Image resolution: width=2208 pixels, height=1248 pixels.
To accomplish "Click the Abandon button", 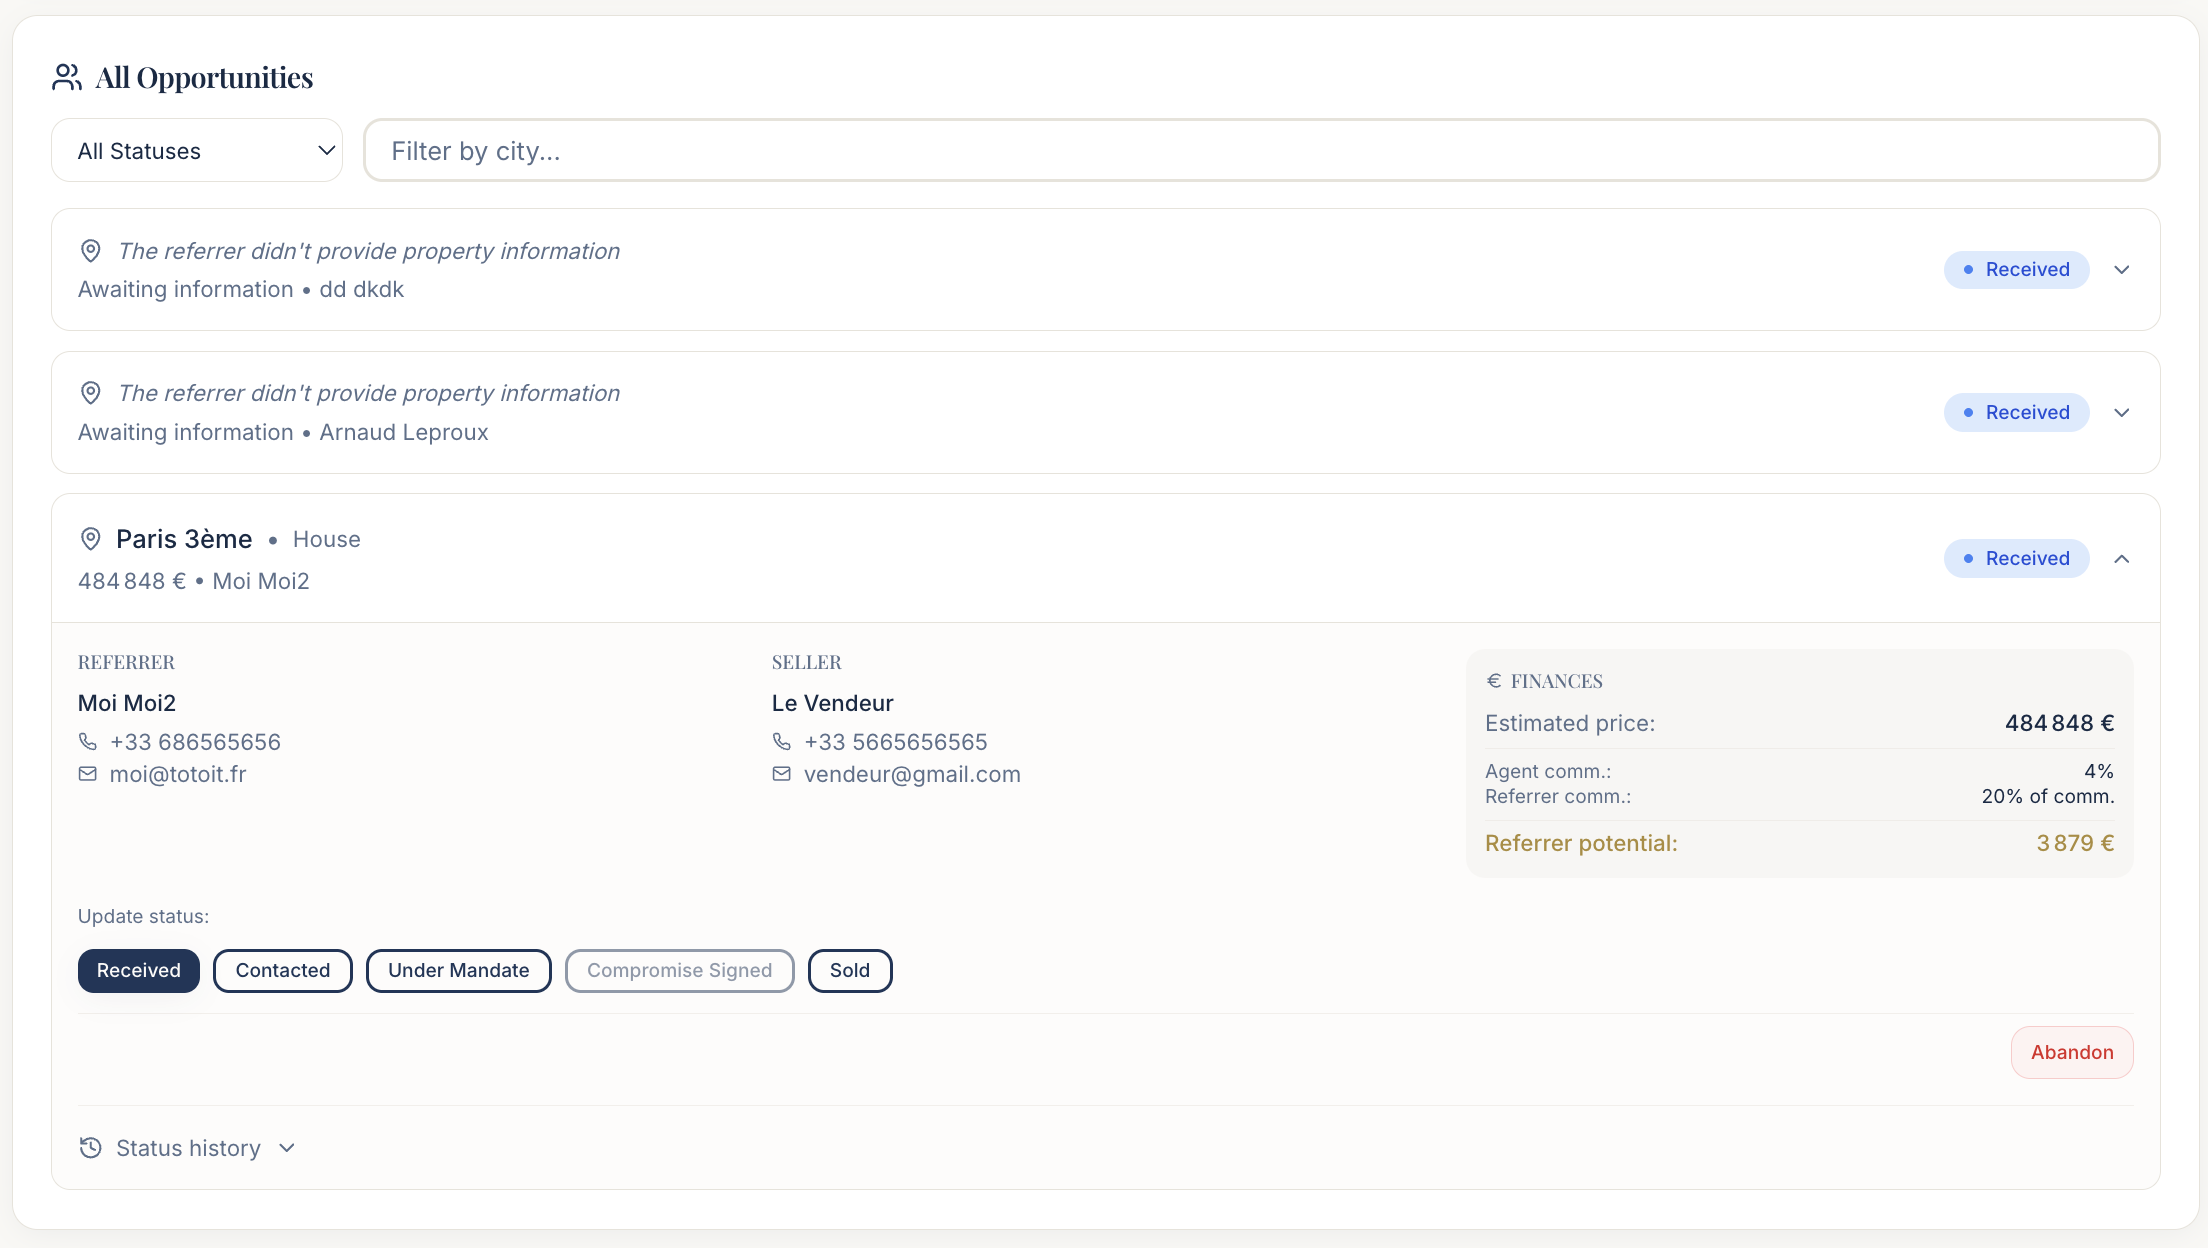I will coord(2072,1052).
